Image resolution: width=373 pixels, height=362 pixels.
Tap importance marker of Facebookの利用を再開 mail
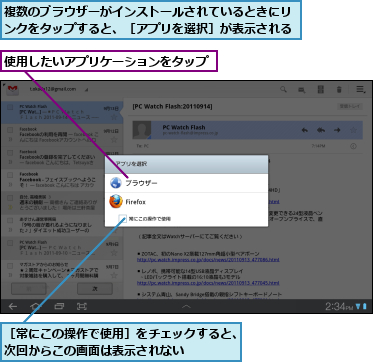point(10,139)
